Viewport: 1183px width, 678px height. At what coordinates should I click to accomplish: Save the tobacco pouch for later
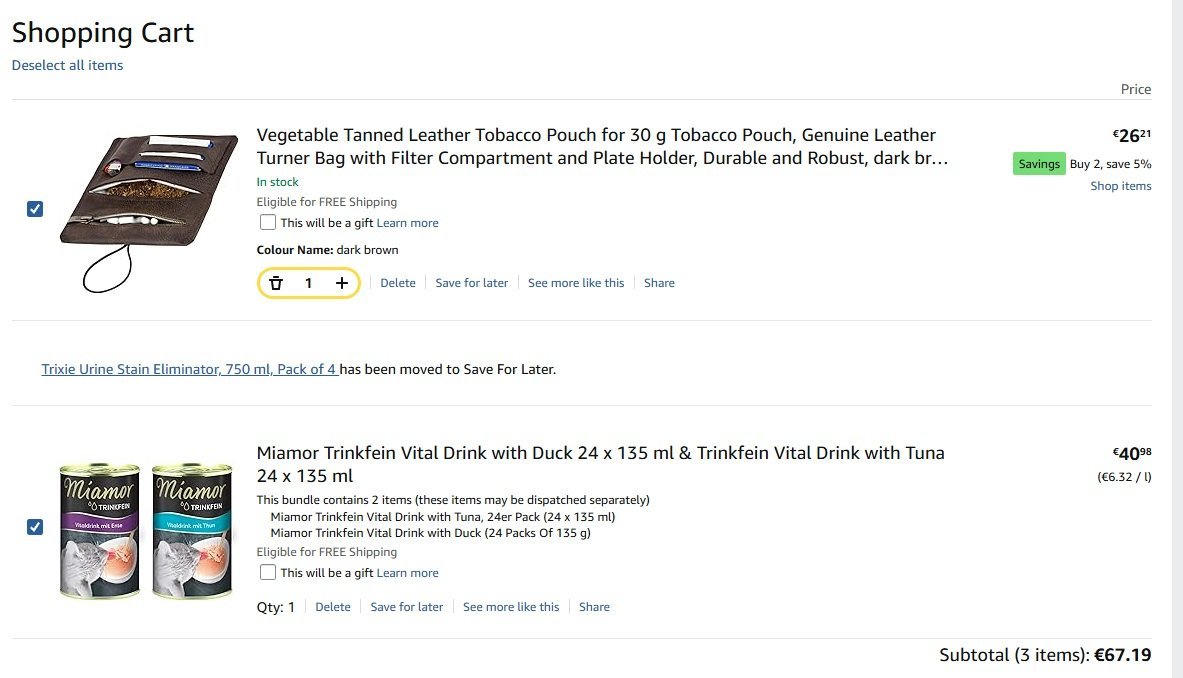472,284
